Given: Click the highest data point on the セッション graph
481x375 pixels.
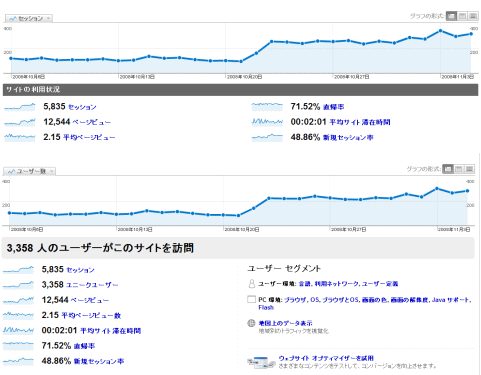Looking at the screenshot, I should [x=440, y=31].
